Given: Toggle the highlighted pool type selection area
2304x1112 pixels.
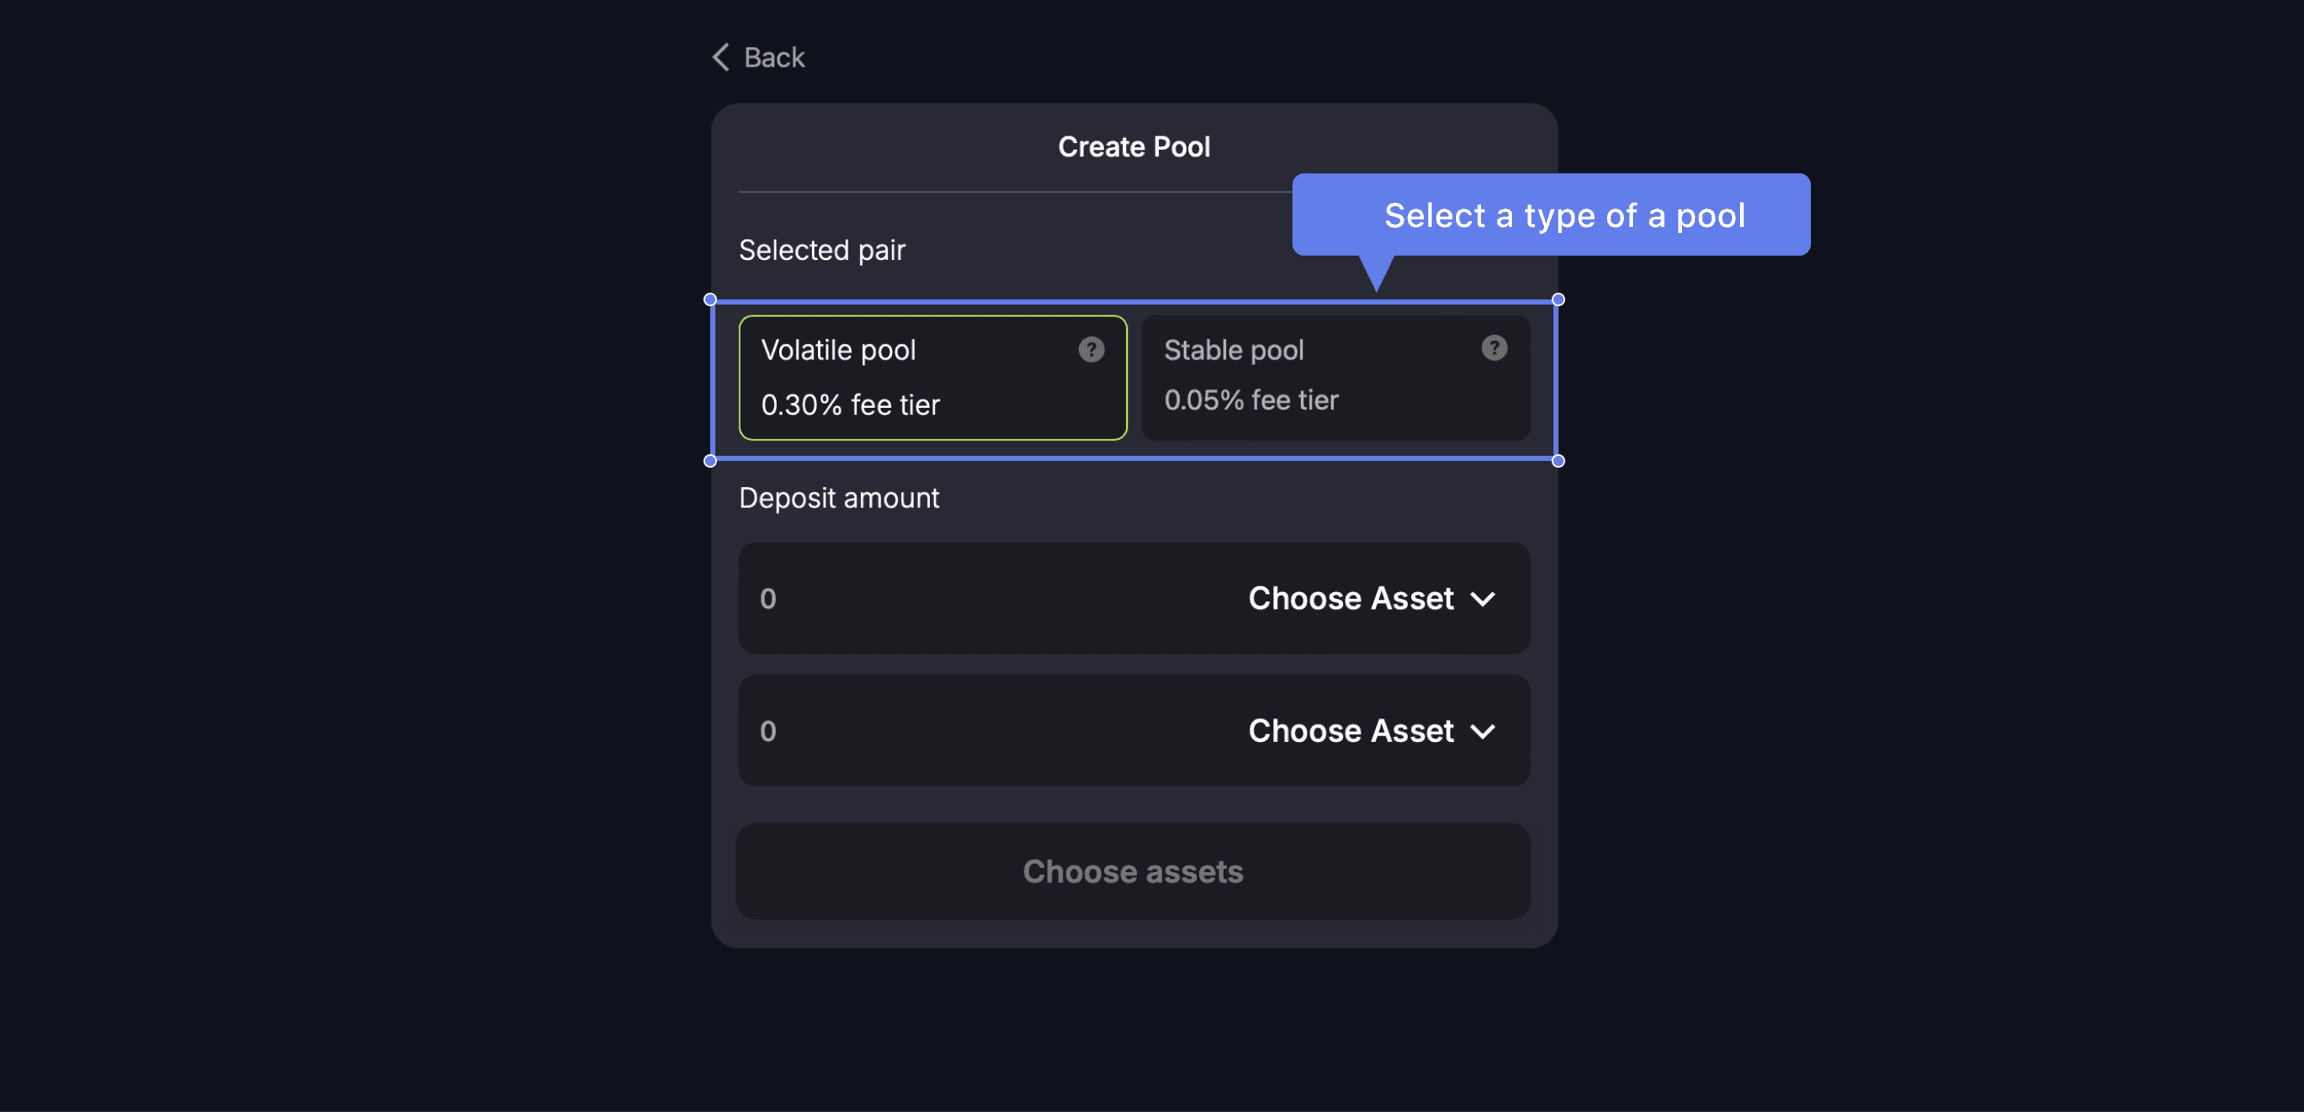Looking at the screenshot, I should (x=1134, y=380).
